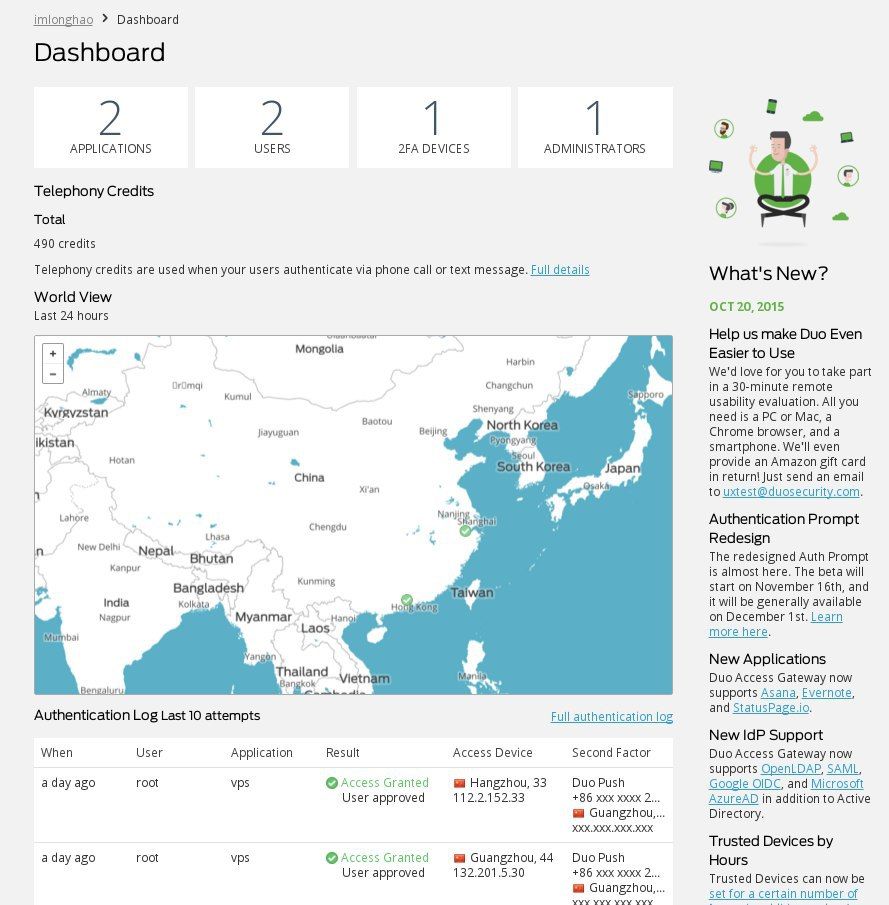The width and height of the screenshot is (889, 905).
Task: Open the Administrators count tile
Action: (594, 127)
